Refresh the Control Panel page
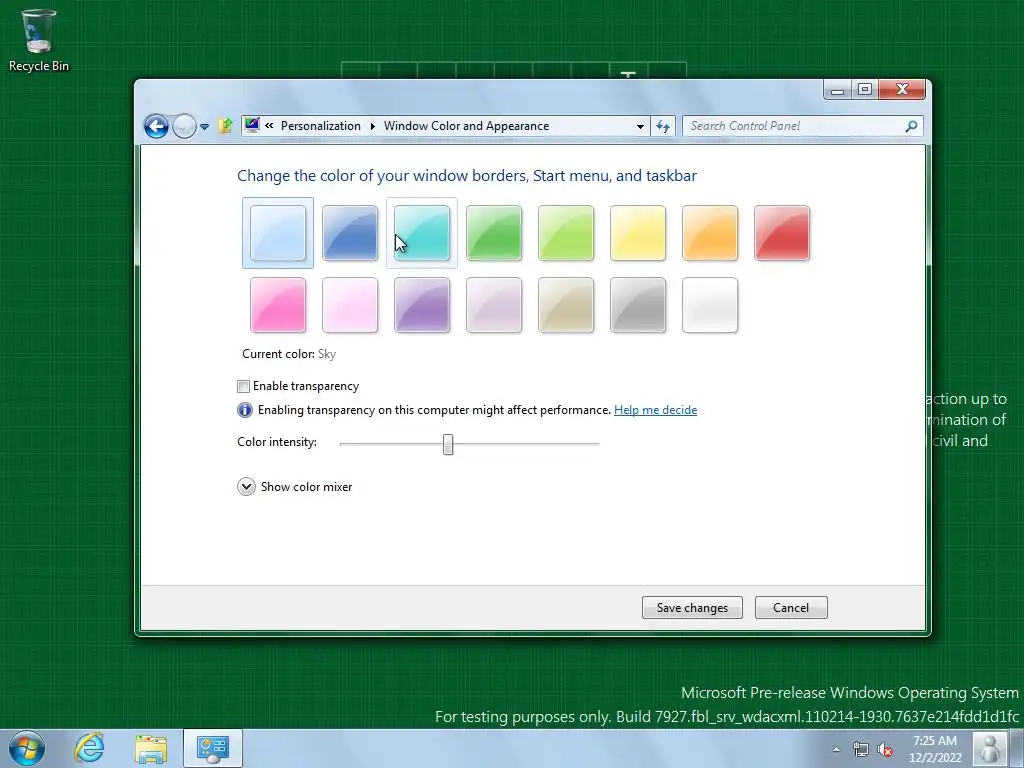The width and height of the screenshot is (1024, 768). click(x=663, y=126)
